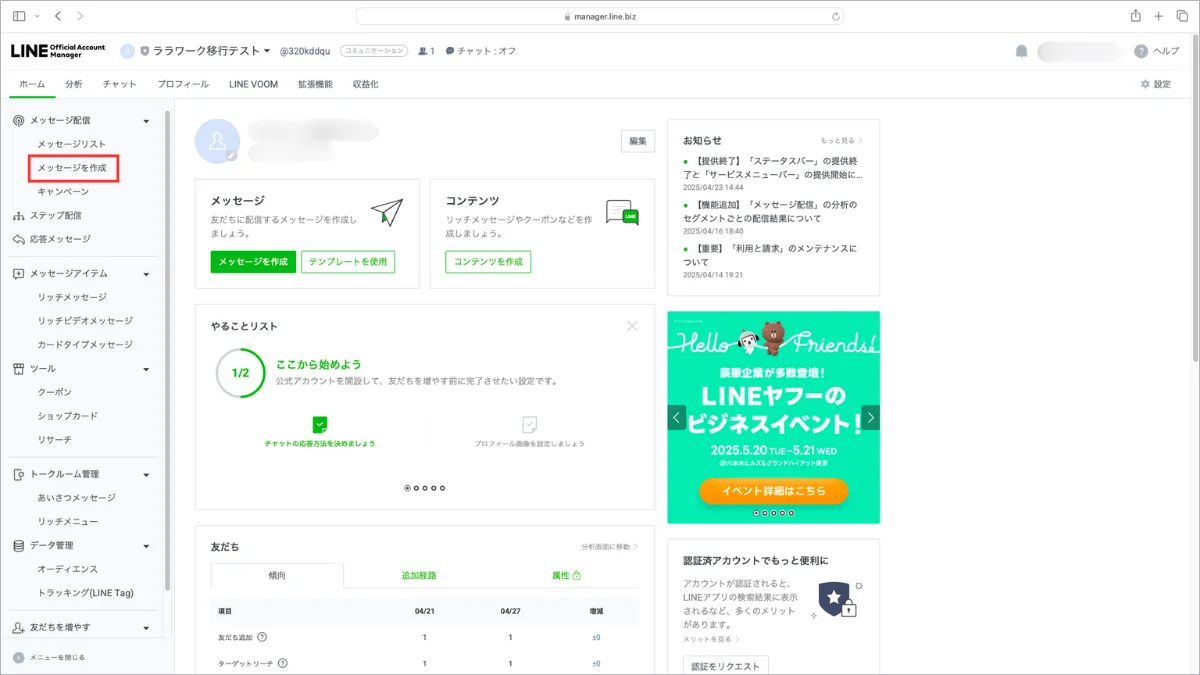Collapse the メッセージアイテム section

(147, 274)
